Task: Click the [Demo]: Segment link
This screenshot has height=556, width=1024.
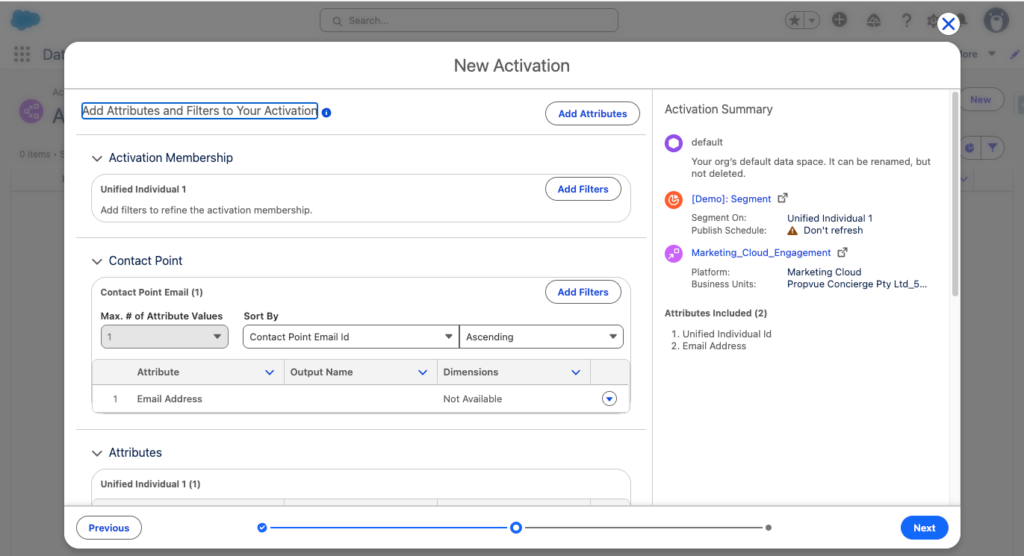Action: point(731,199)
